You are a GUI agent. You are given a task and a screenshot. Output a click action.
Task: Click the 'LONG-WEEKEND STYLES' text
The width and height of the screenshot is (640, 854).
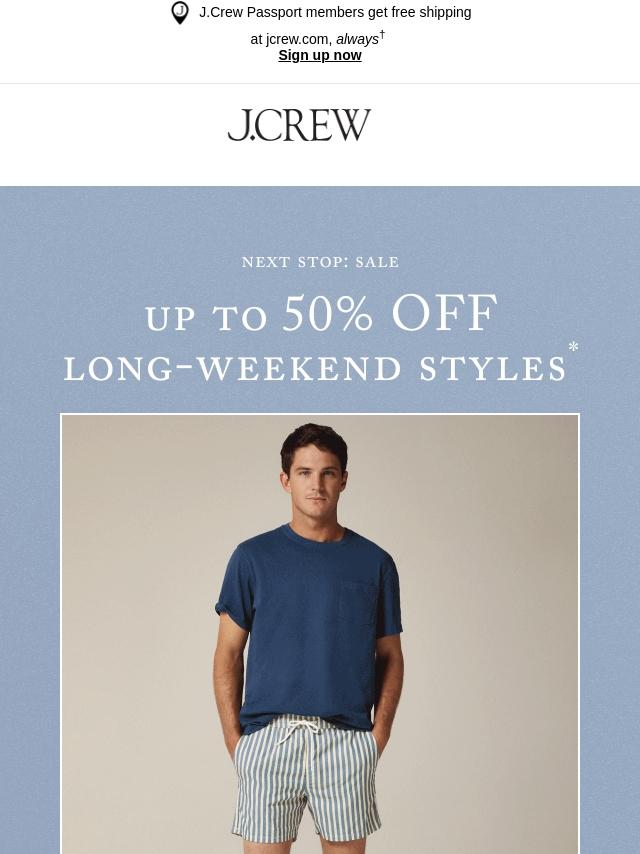(x=315, y=369)
